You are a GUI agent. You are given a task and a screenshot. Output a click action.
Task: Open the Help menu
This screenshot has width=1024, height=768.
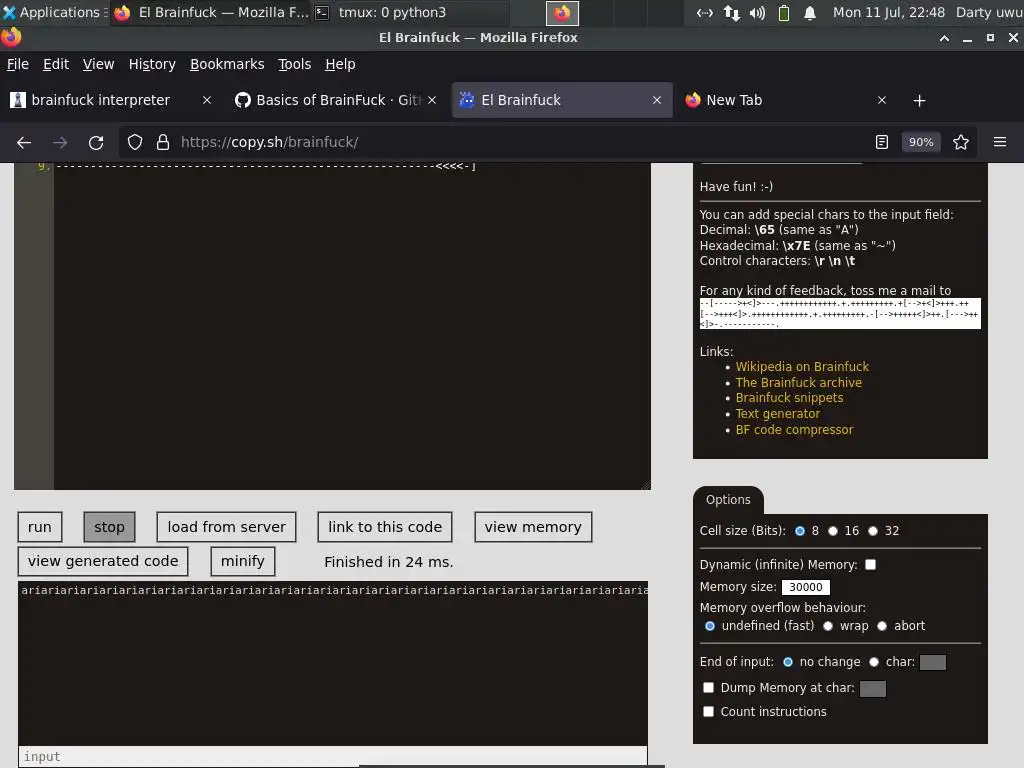pyautogui.click(x=340, y=64)
